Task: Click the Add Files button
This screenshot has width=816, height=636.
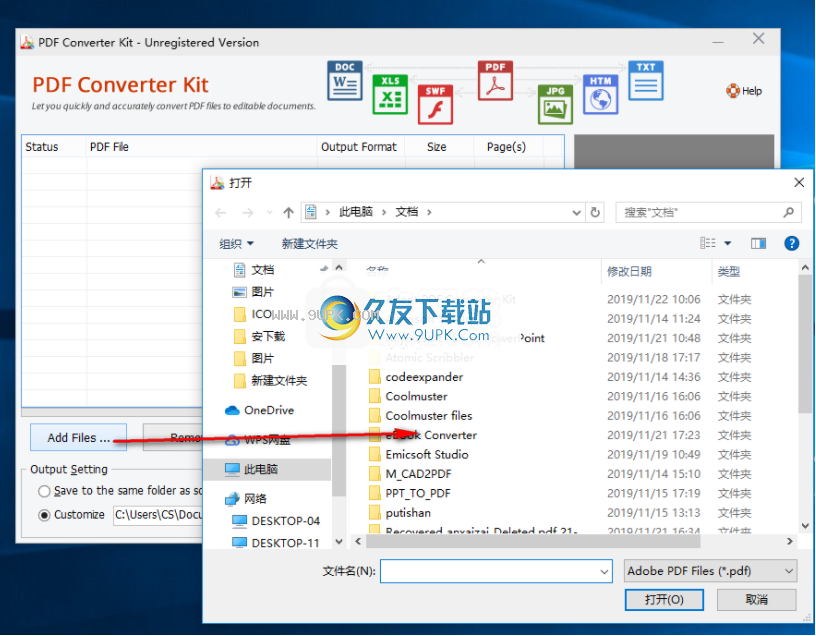Action: [x=79, y=437]
